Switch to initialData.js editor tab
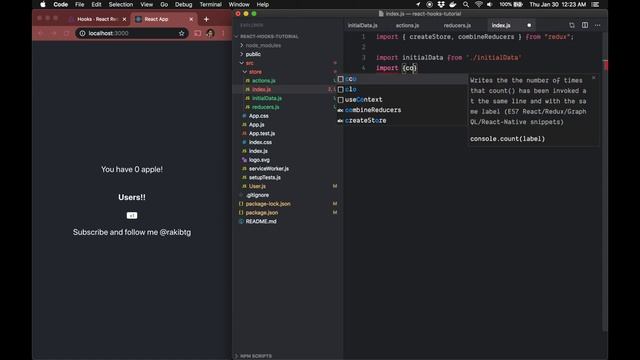This screenshot has height=360, width=640. tap(362, 25)
